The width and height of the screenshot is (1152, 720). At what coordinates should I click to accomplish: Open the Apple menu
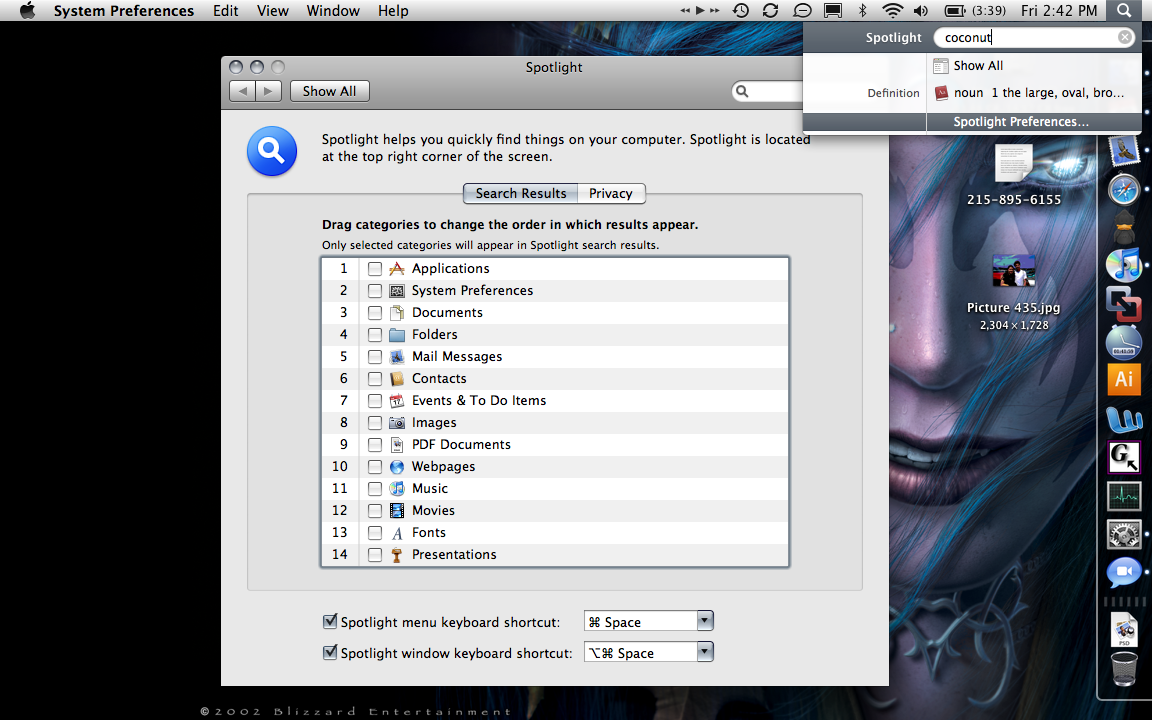[27, 10]
